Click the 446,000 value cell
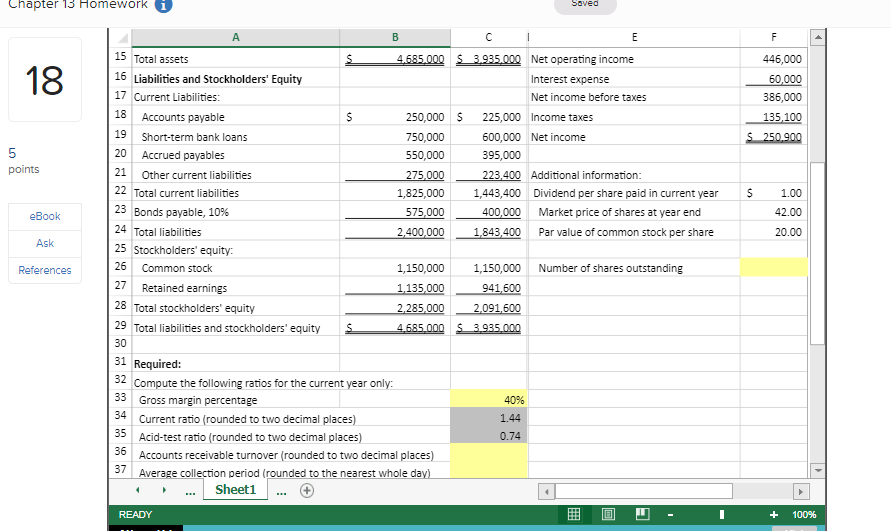 [x=773, y=59]
